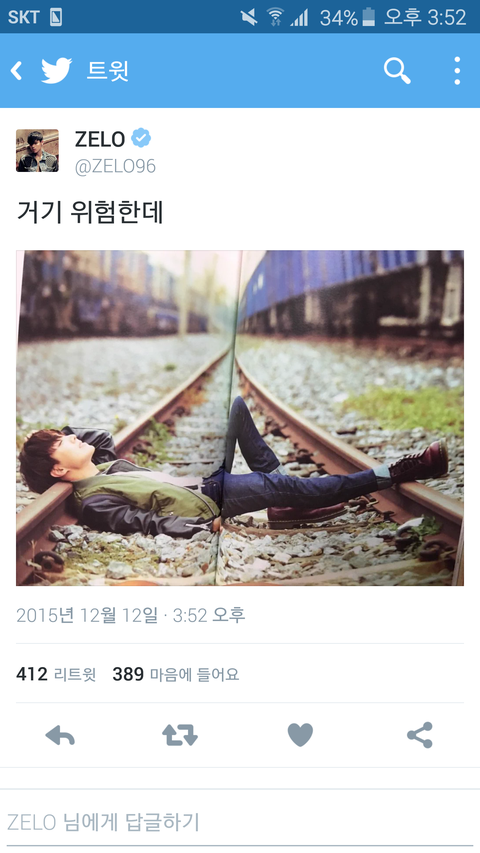Tap the battery indicator in status bar

[x=368, y=17]
